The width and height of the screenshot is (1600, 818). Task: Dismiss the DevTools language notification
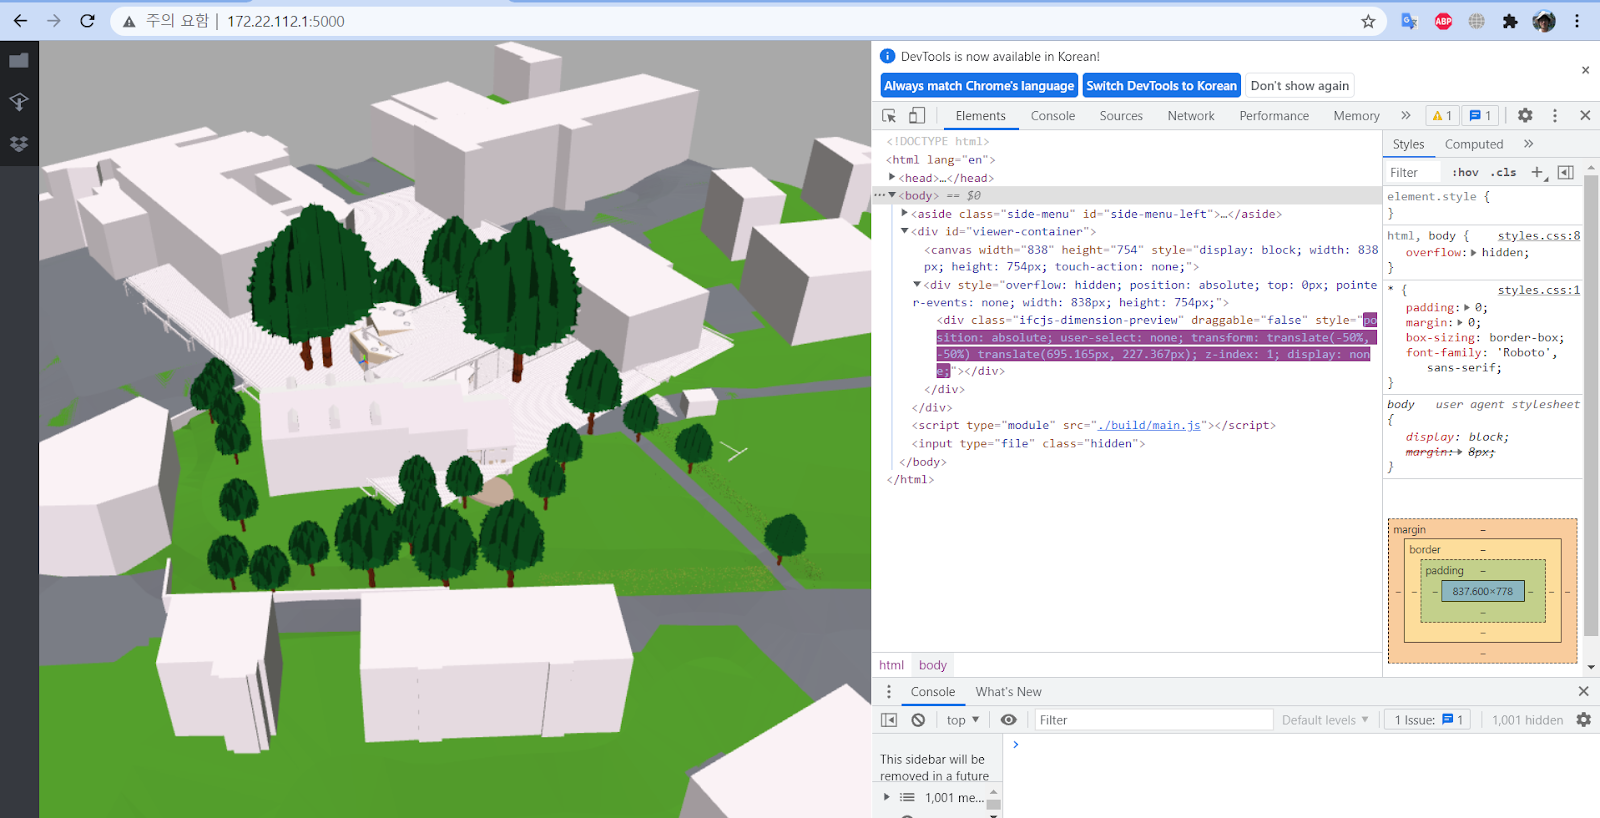pyautogui.click(x=1585, y=70)
